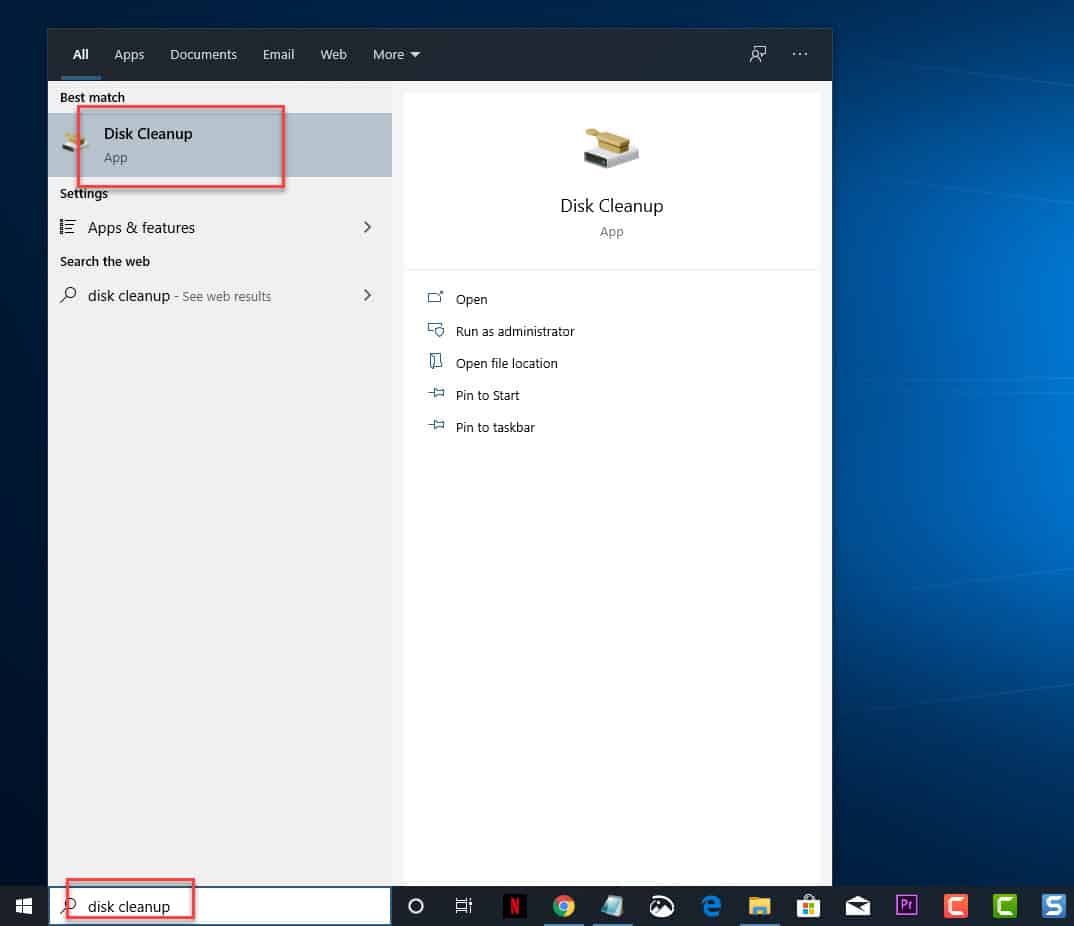Image resolution: width=1074 pixels, height=926 pixels.
Task: Switch to the Web search tab
Action: point(334,55)
